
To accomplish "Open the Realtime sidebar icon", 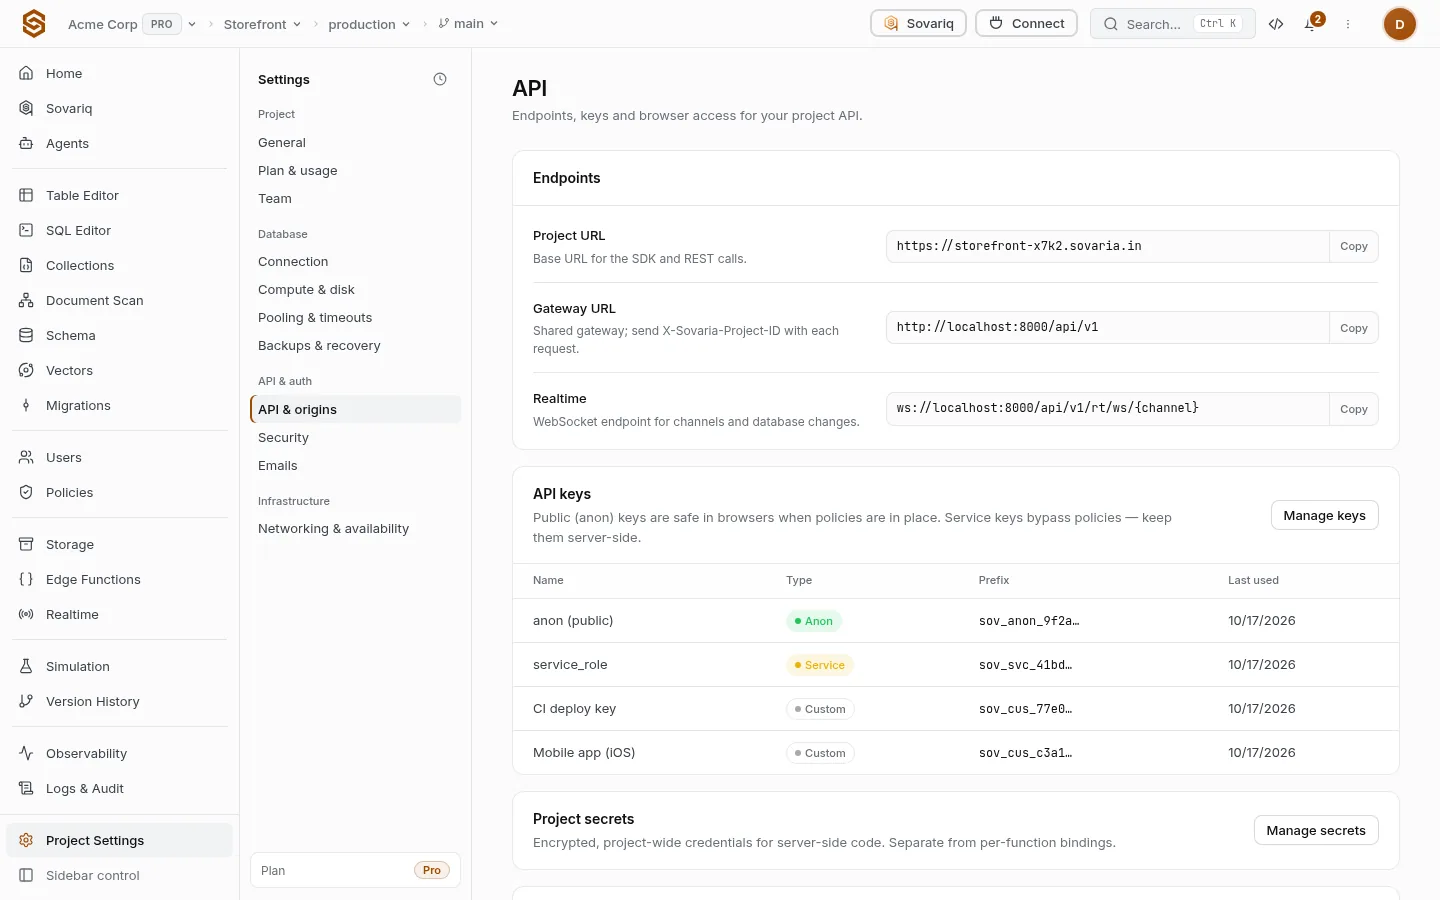I will (26, 614).
